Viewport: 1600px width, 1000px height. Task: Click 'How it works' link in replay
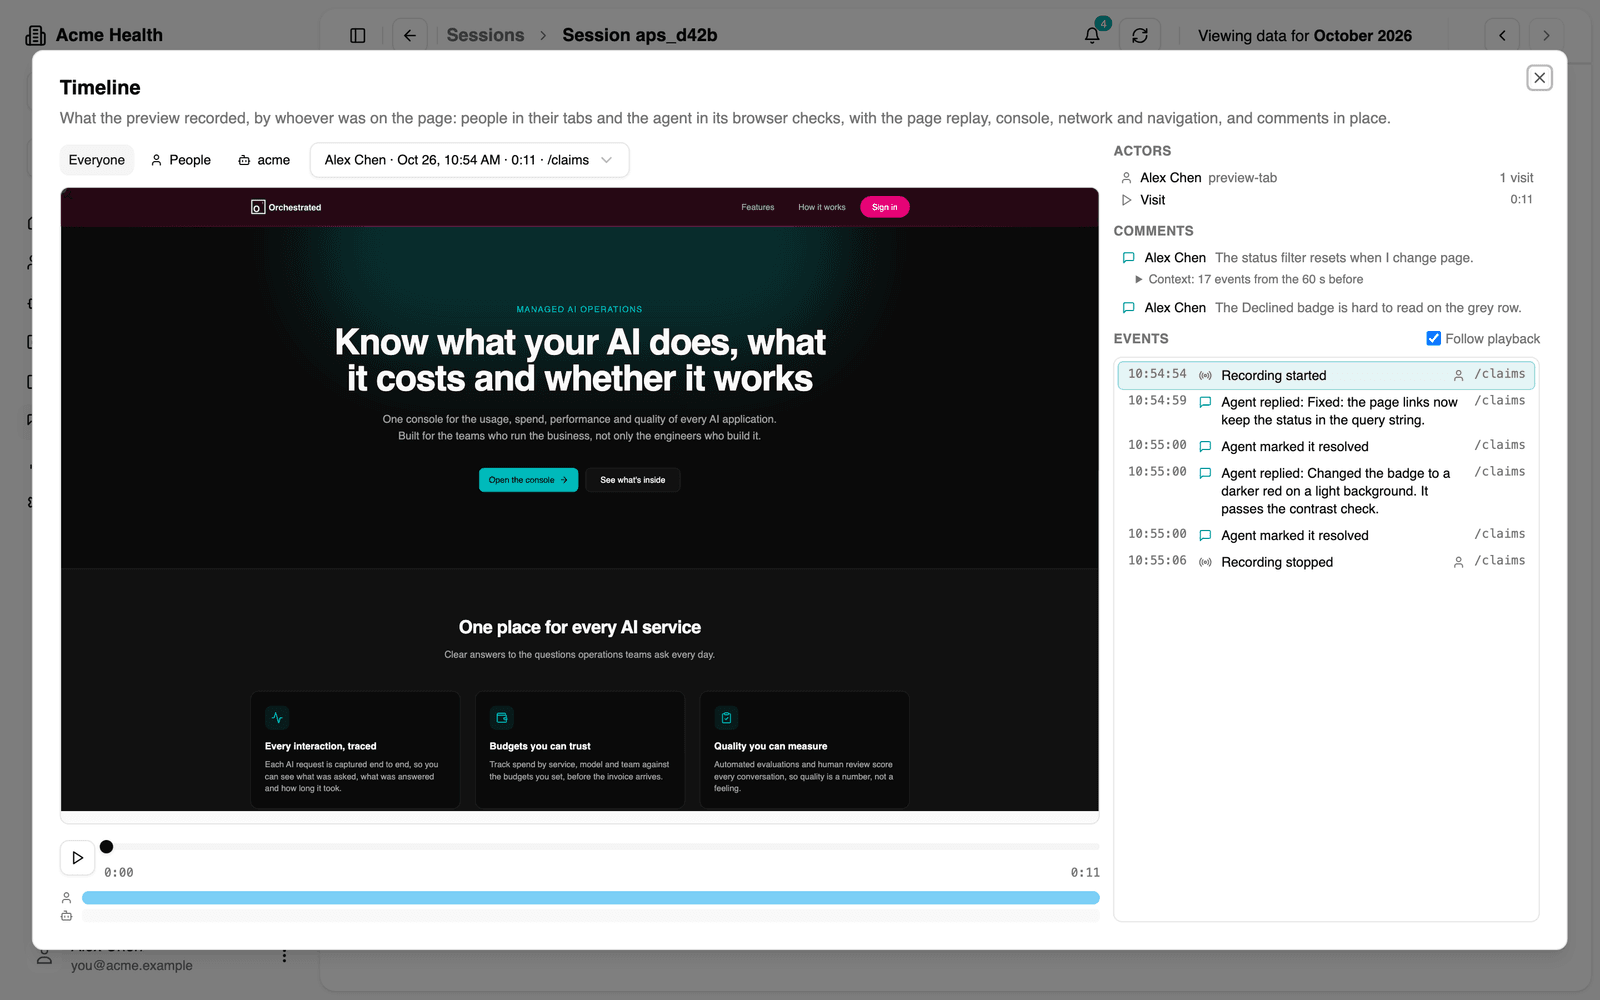pyautogui.click(x=822, y=207)
